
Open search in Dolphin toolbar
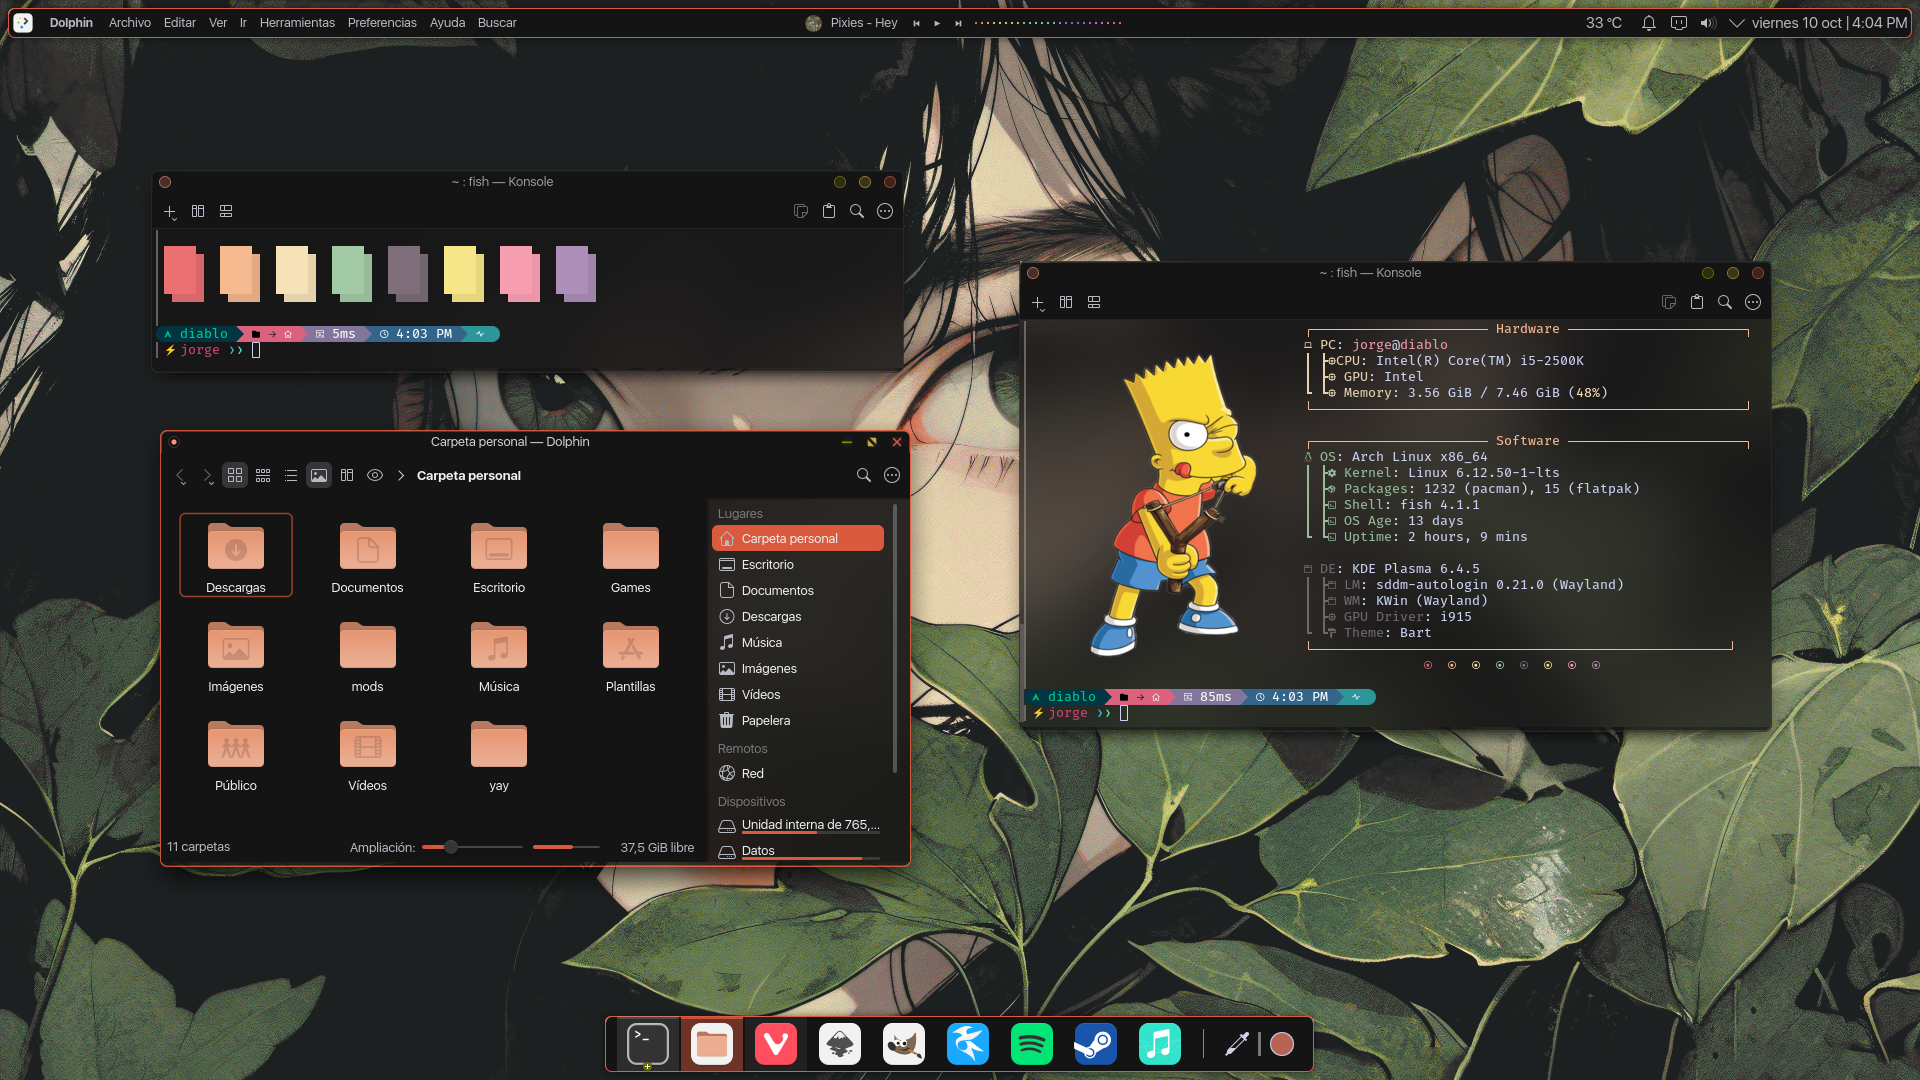point(864,475)
